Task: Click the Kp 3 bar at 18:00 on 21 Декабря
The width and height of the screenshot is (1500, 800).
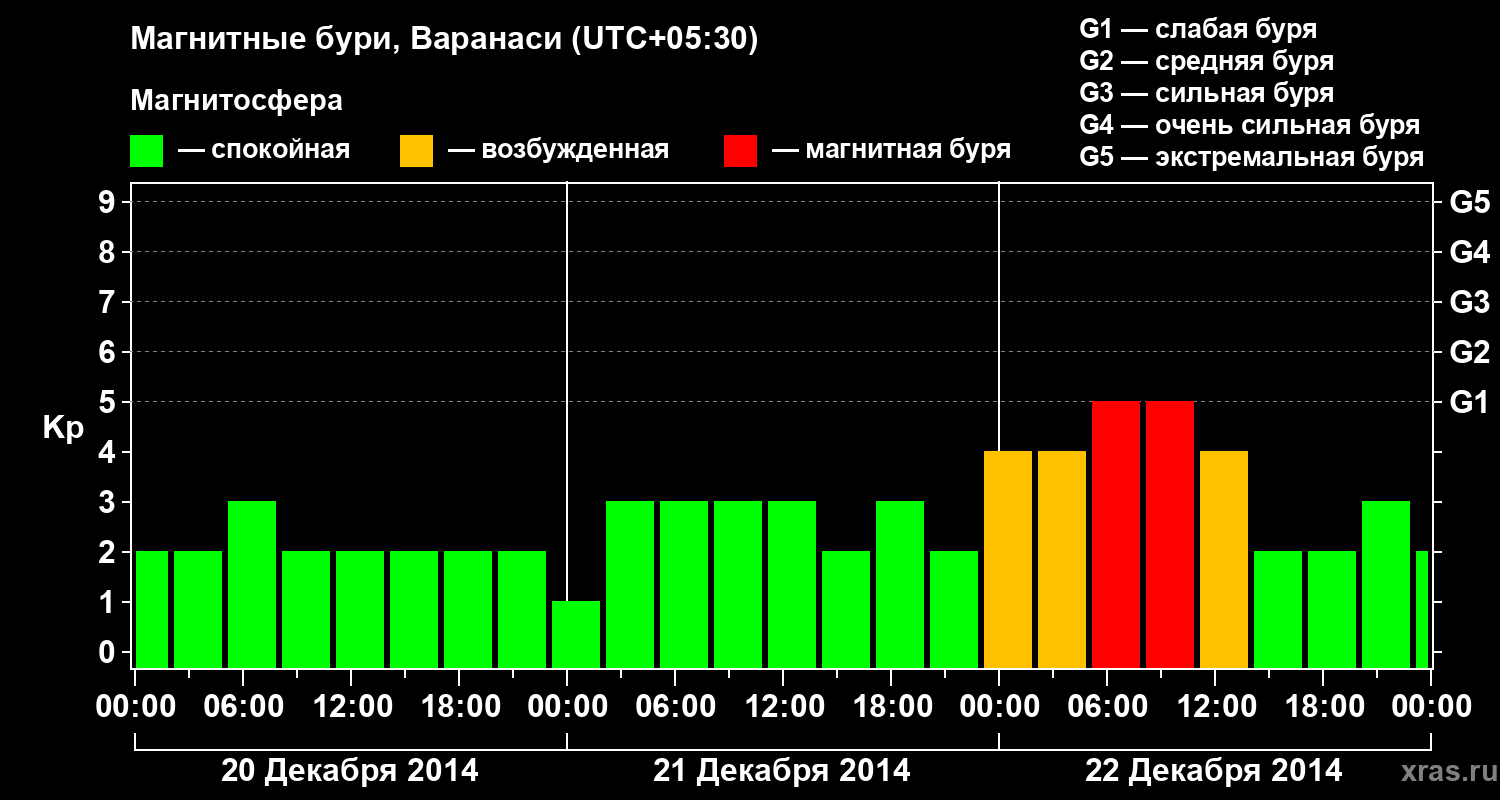Action: [x=900, y=584]
